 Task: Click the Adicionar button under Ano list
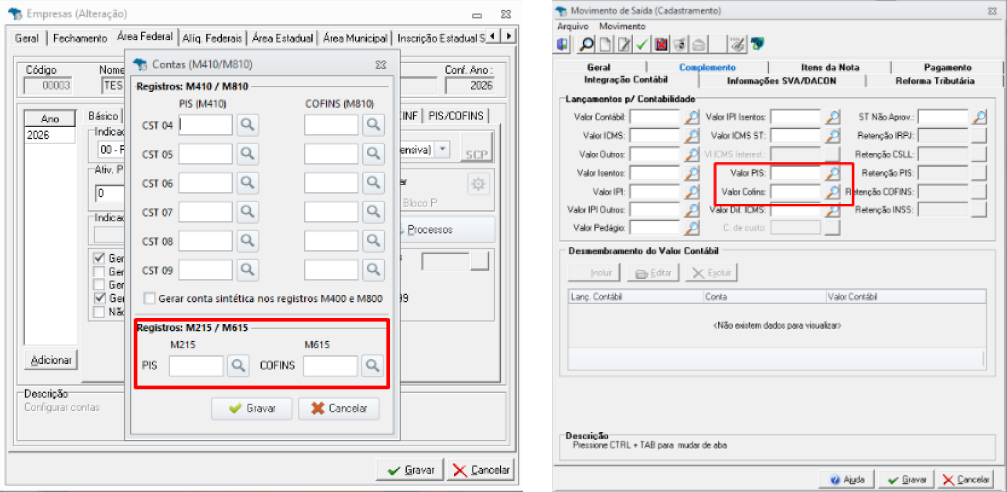pyautogui.click(x=51, y=360)
